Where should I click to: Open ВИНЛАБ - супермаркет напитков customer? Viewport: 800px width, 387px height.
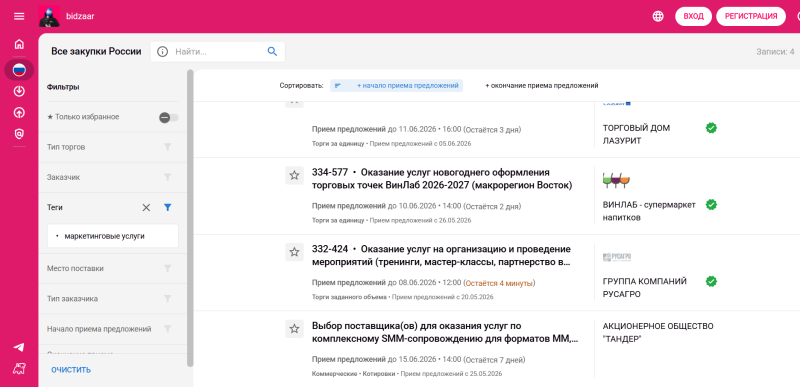[649, 211]
